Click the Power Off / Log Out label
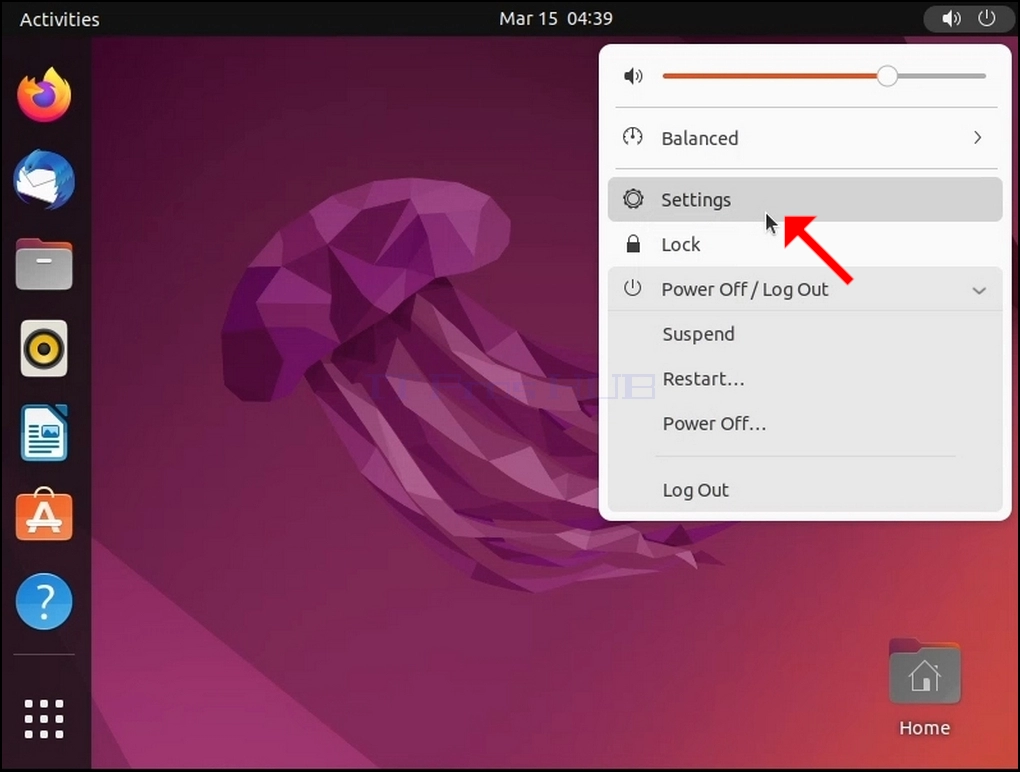The width and height of the screenshot is (1020, 772). click(x=745, y=289)
